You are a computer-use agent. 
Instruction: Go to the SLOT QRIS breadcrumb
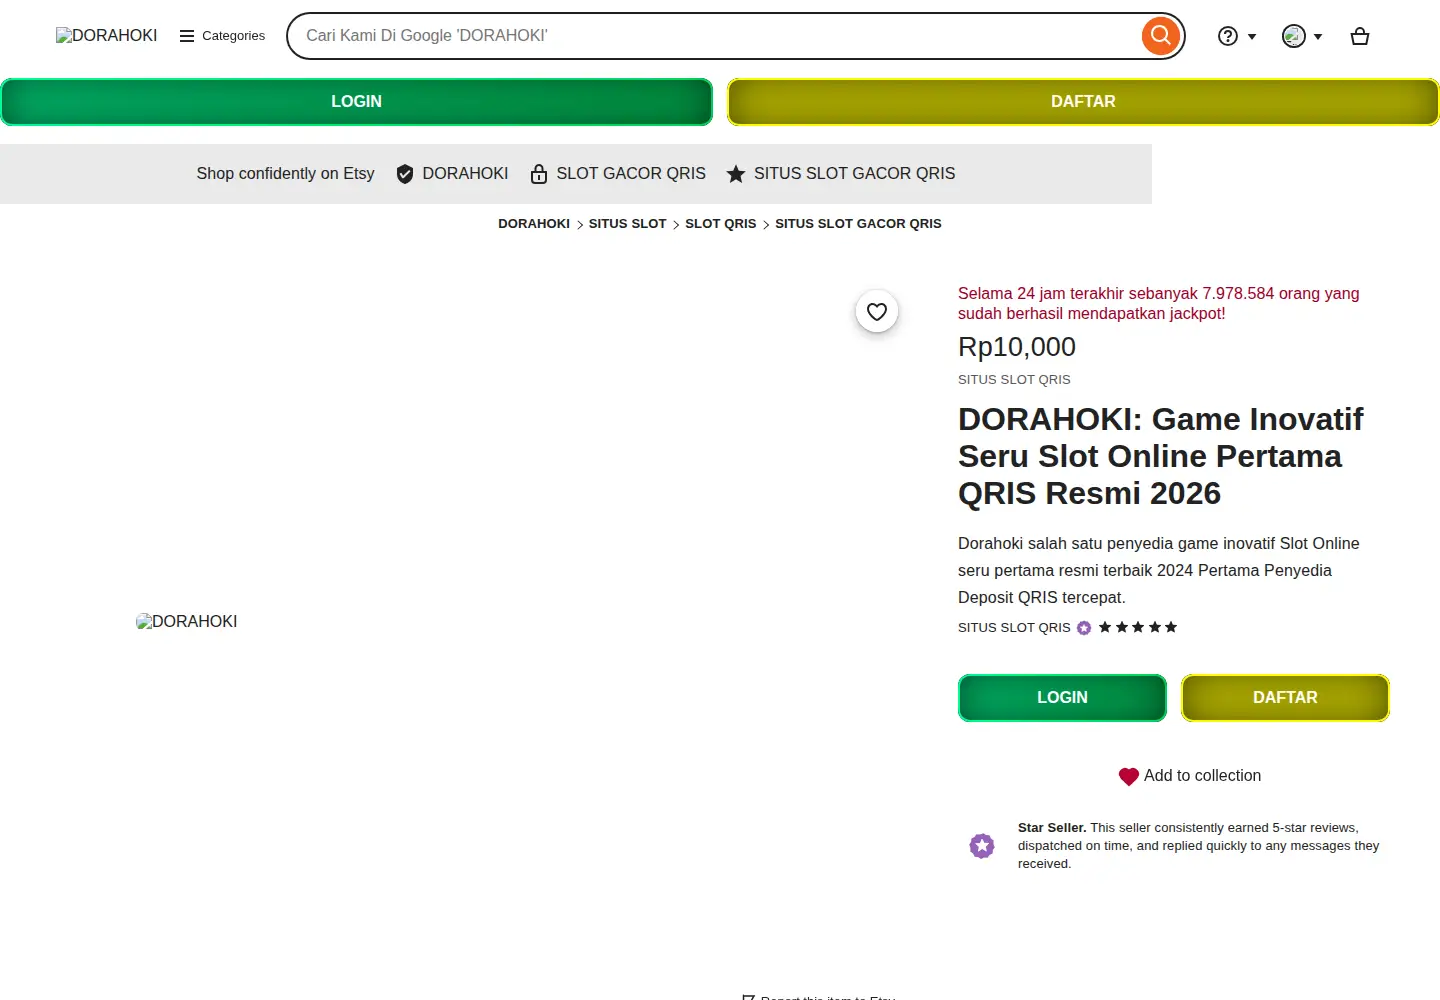click(721, 224)
